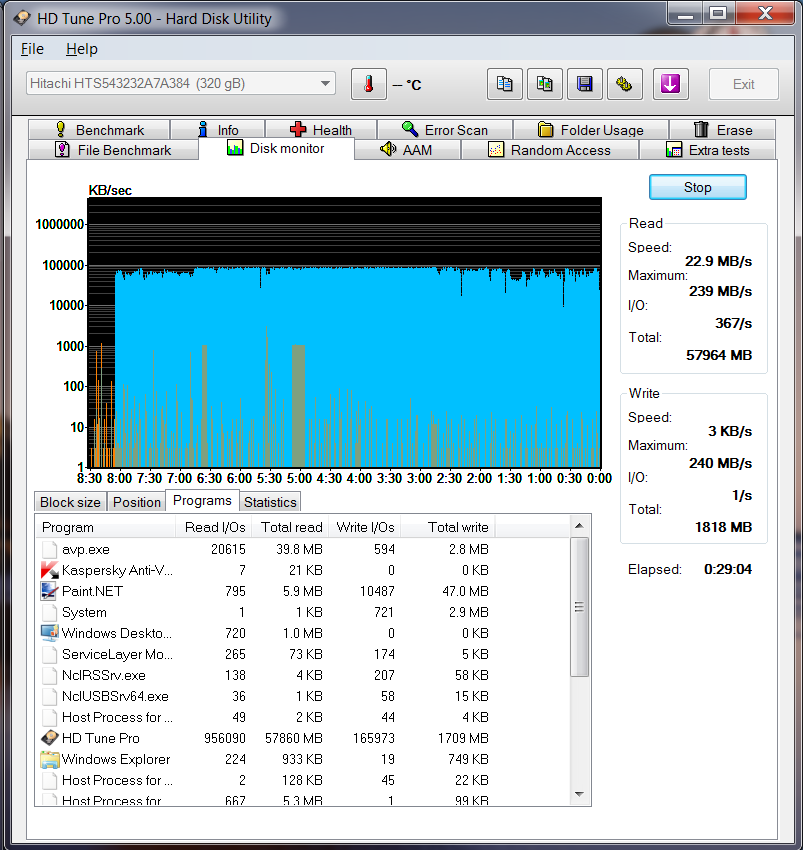This screenshot has height=850, width=803.
Task: Open the Statistics sub-tab
Action: (x=270, y=502)
